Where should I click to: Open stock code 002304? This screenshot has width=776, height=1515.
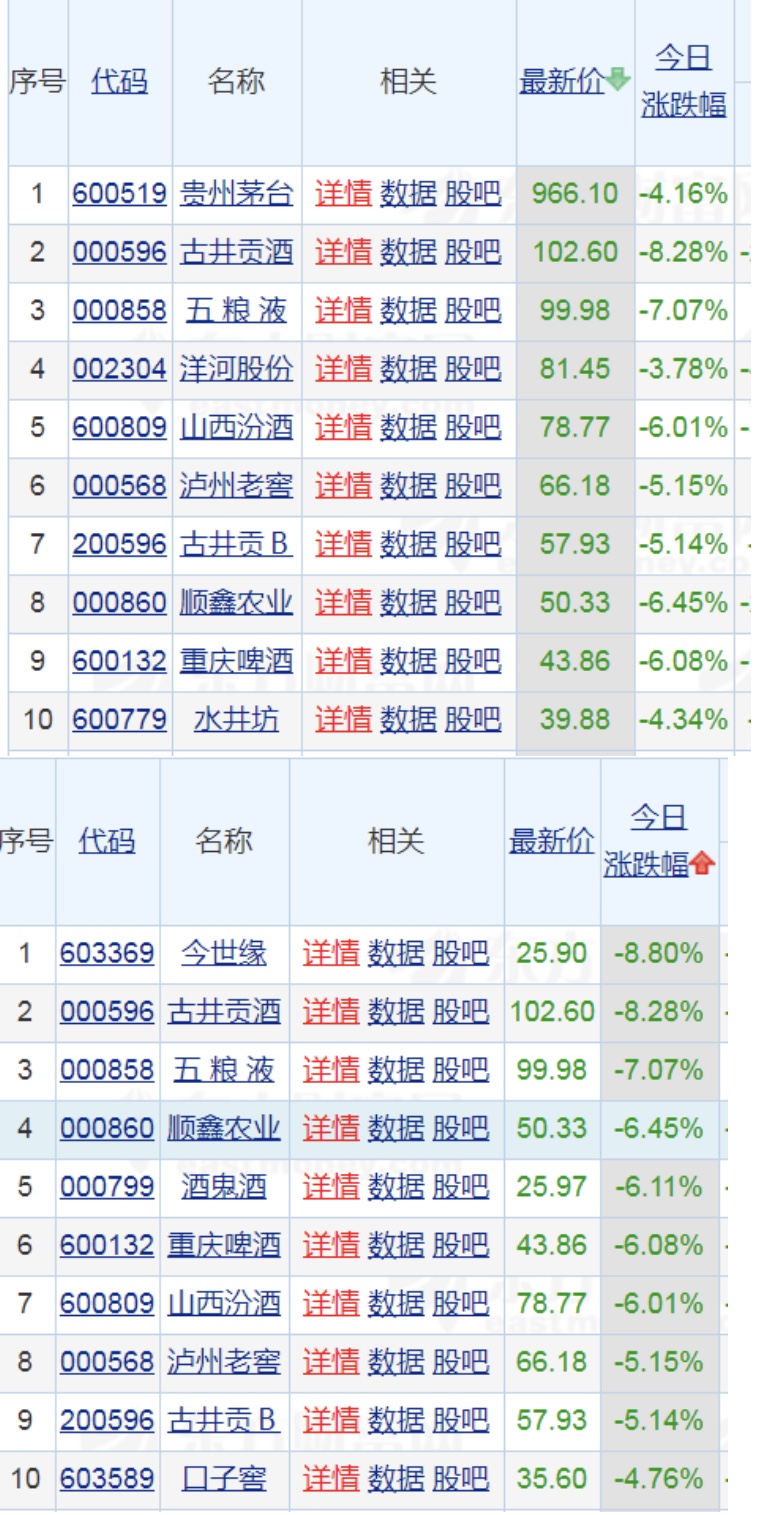point(119,369)
